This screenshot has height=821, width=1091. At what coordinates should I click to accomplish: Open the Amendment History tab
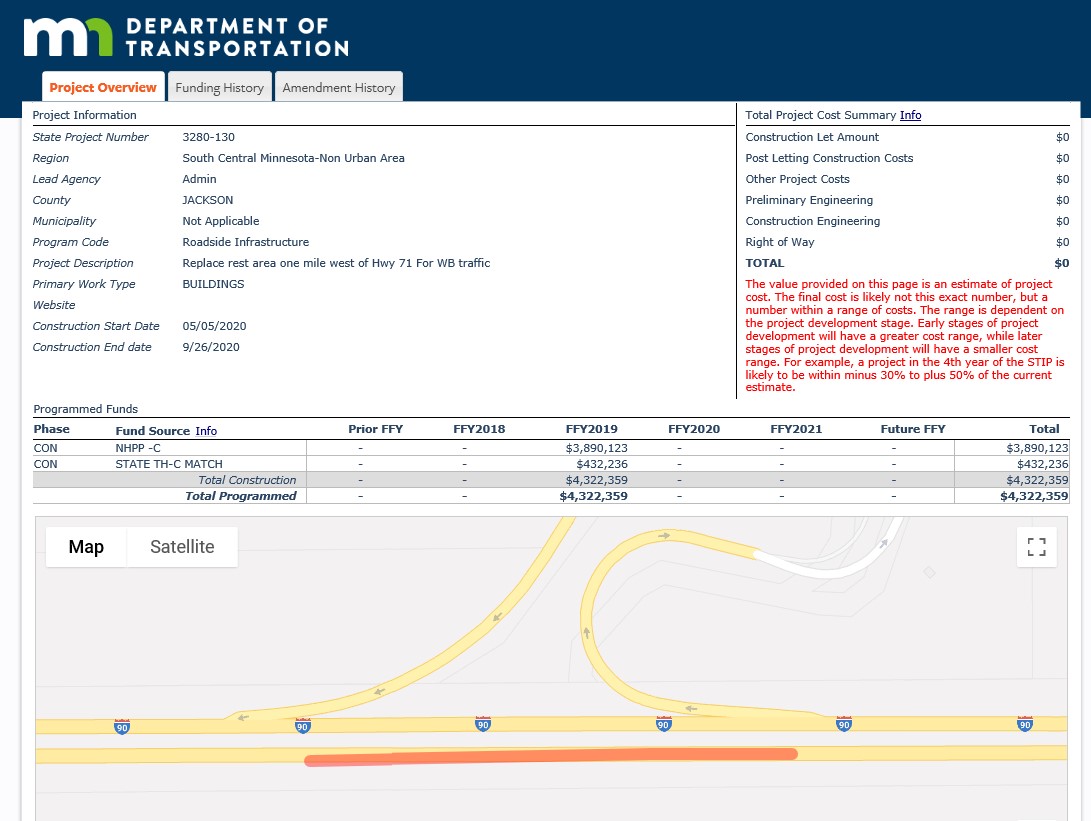pos(338,87)
